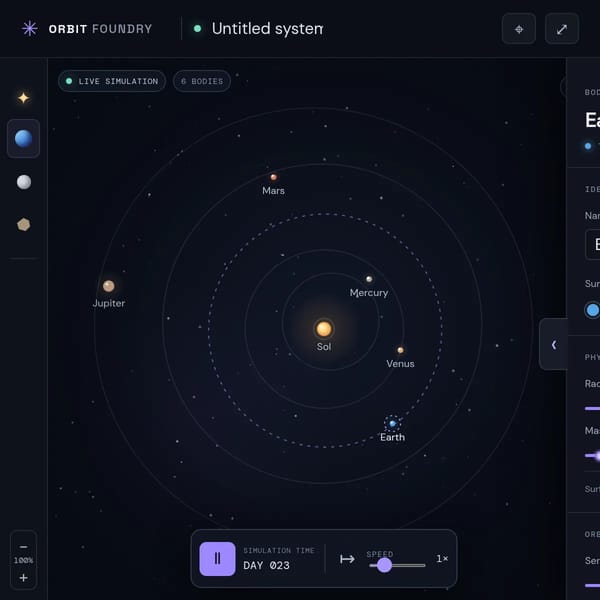This screenshot has height=600, width=600.
Task: Pause the simulation
Action: point(217,559)
